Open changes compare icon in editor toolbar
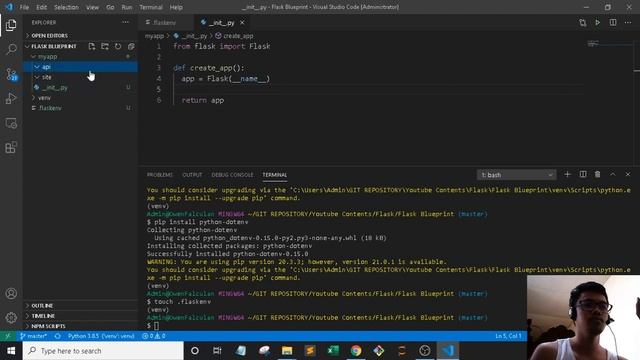This screenshot has height=360, width=640. click(x=582, y=23)
